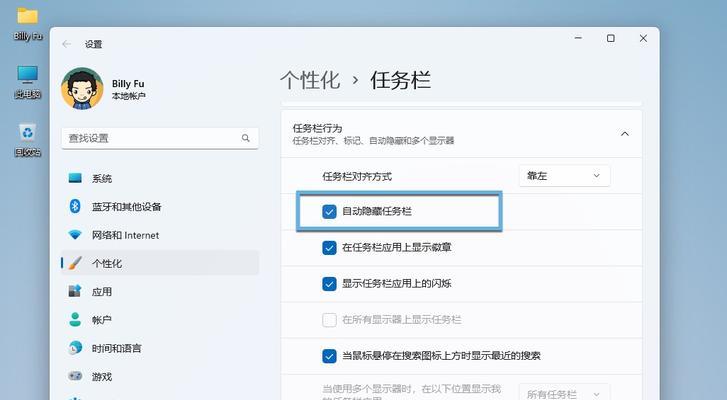Click 个性化 breadcrumb link in title
This screenshot has height=400, width=727.
(x=310, y=80)
